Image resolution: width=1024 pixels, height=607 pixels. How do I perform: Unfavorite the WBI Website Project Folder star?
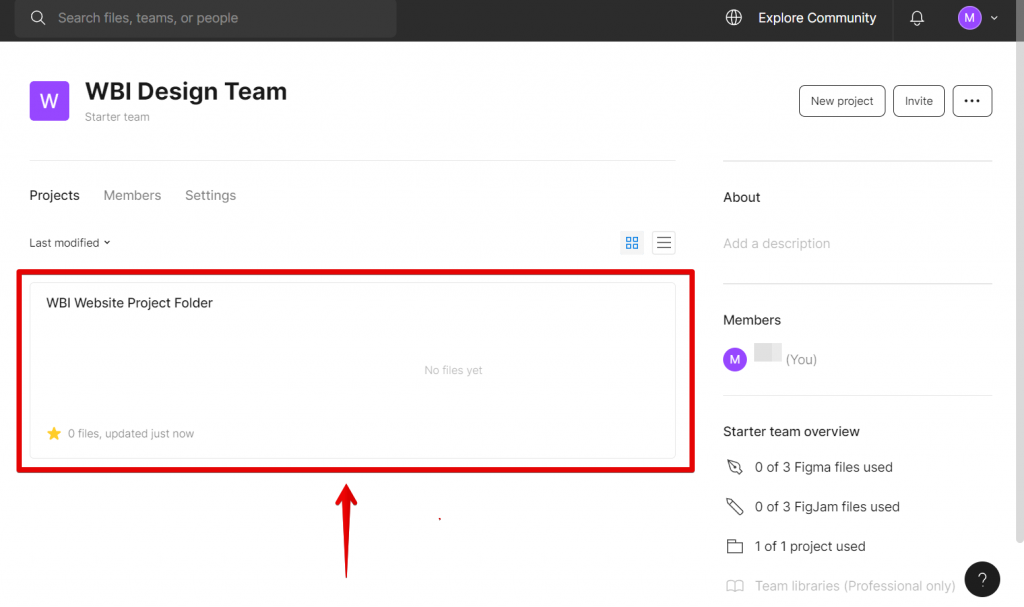tap(54, 433)
